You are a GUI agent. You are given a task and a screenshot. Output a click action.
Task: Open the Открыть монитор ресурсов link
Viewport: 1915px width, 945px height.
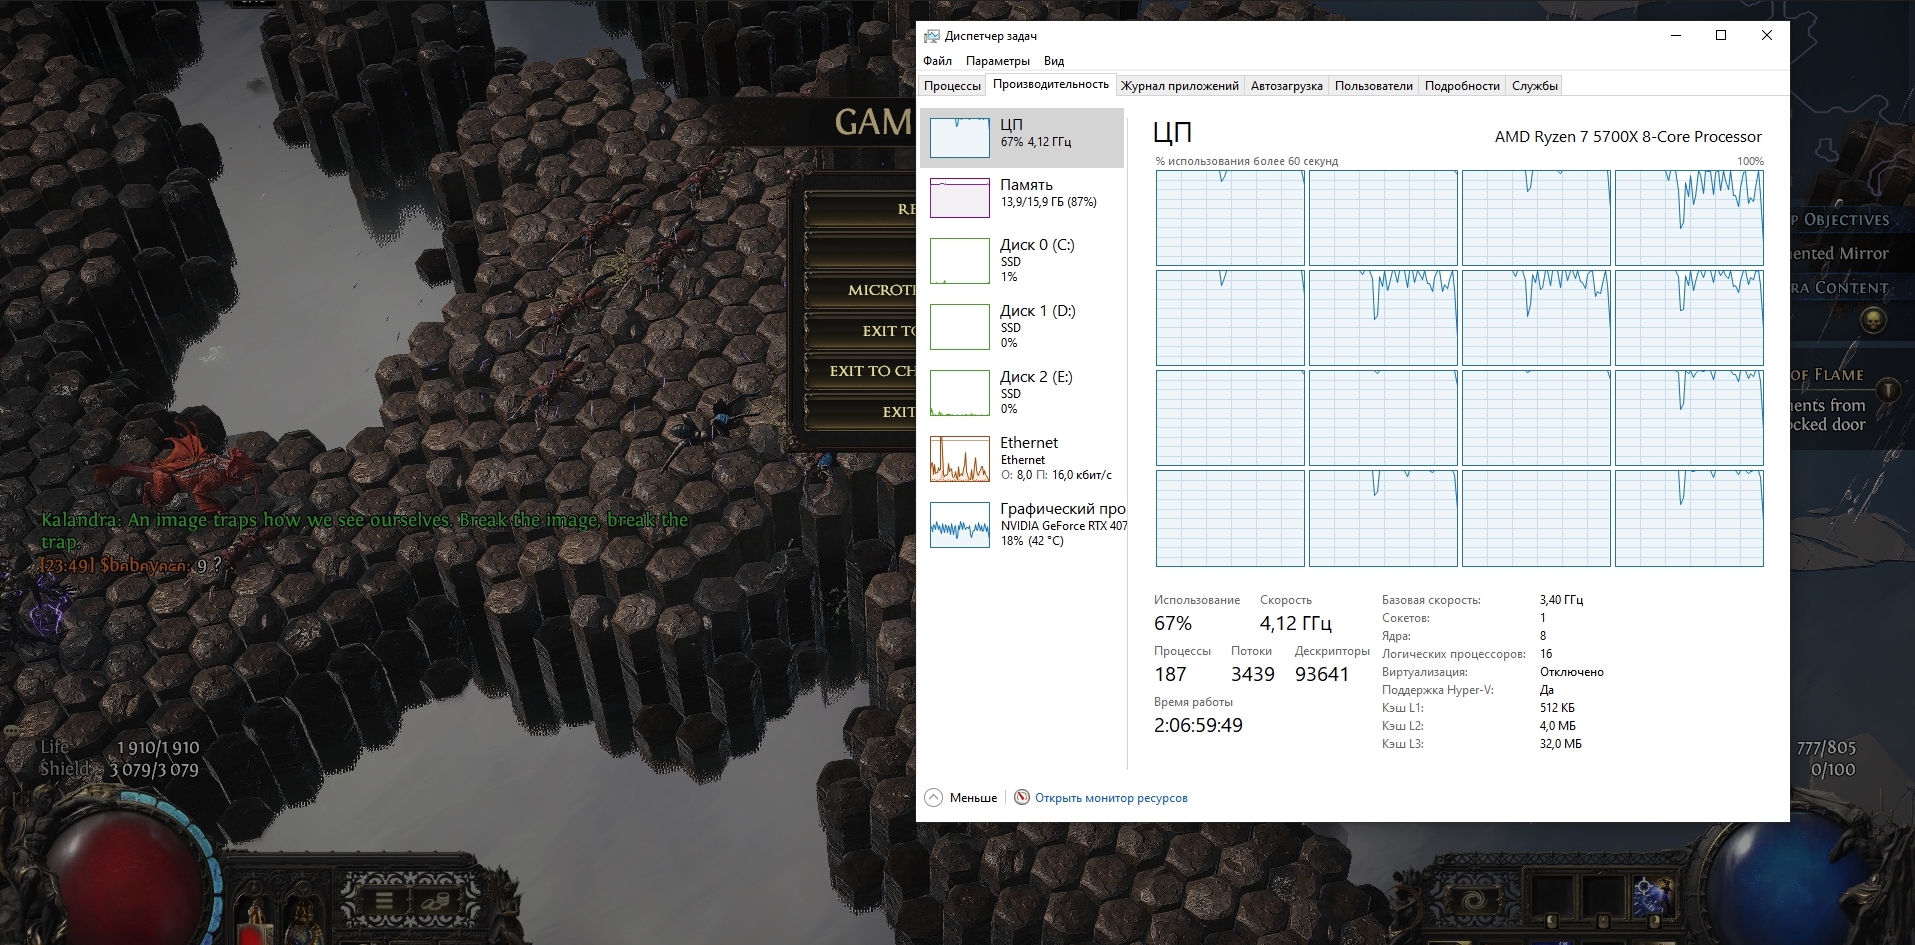(1111, 798)
